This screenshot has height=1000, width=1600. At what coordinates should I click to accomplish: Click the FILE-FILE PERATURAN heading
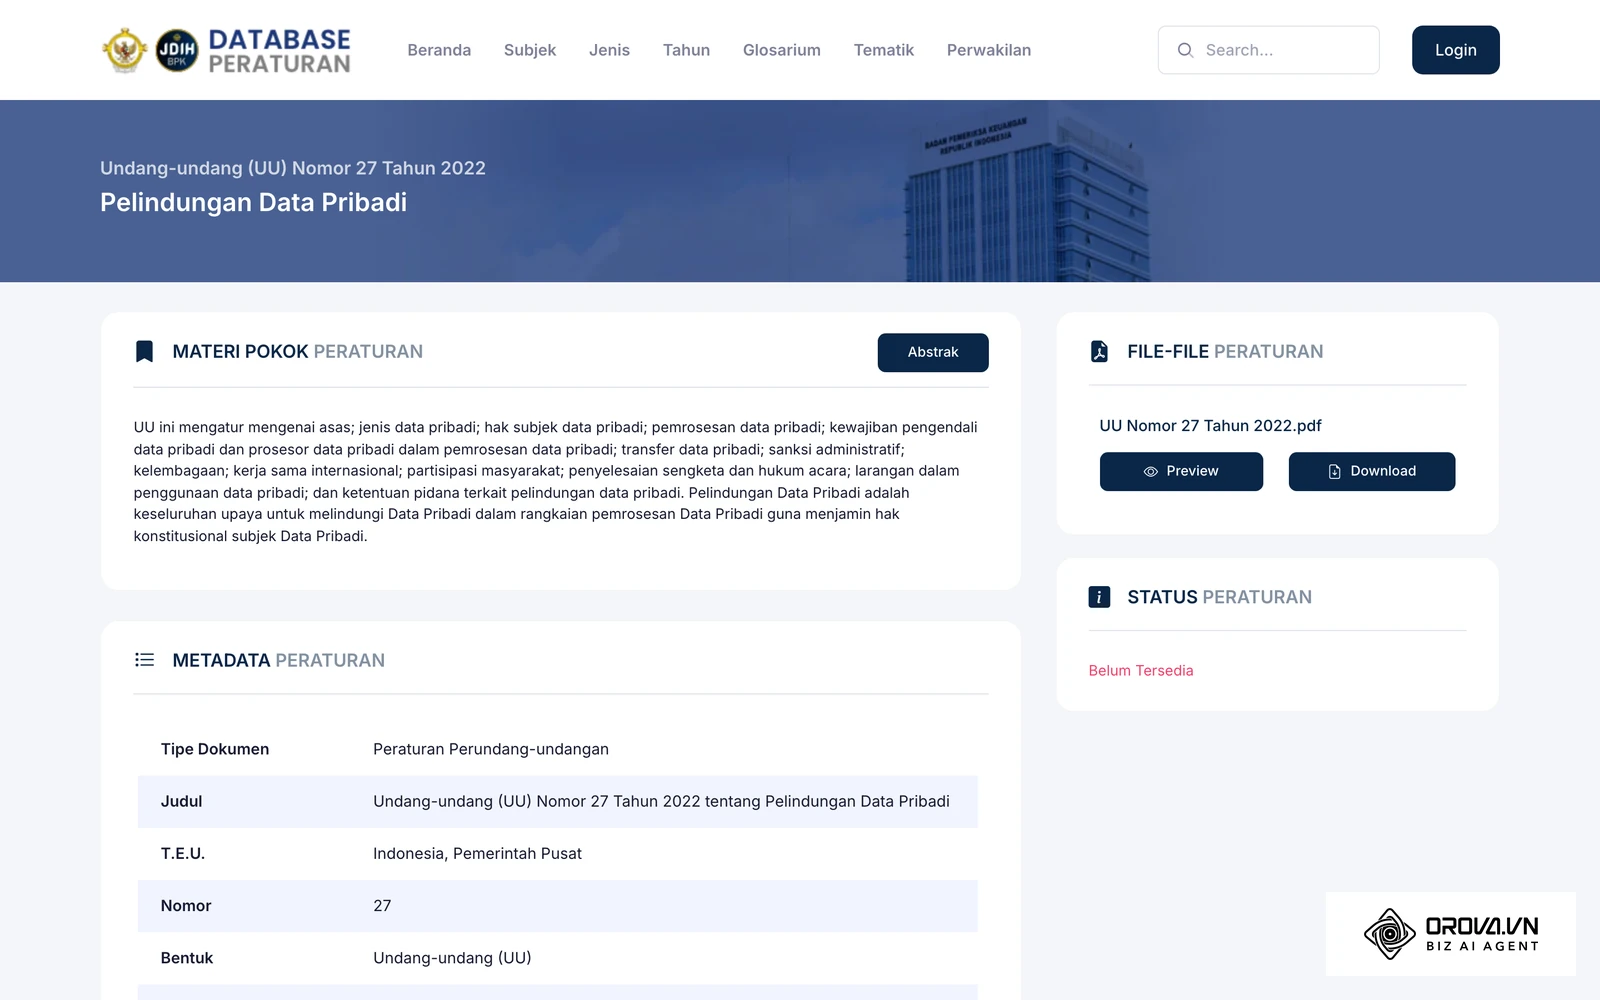(1225, 351)
